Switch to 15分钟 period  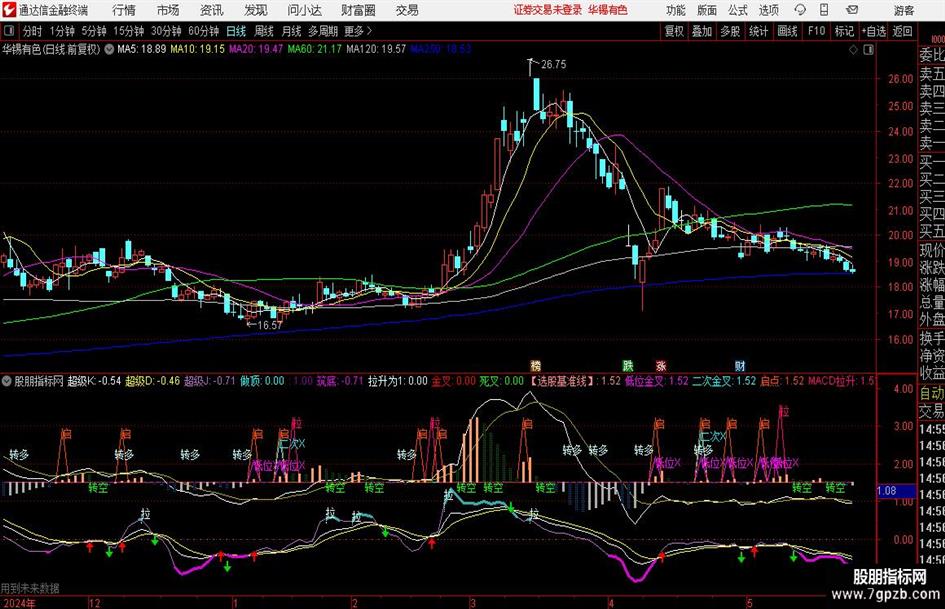[128, 31]
